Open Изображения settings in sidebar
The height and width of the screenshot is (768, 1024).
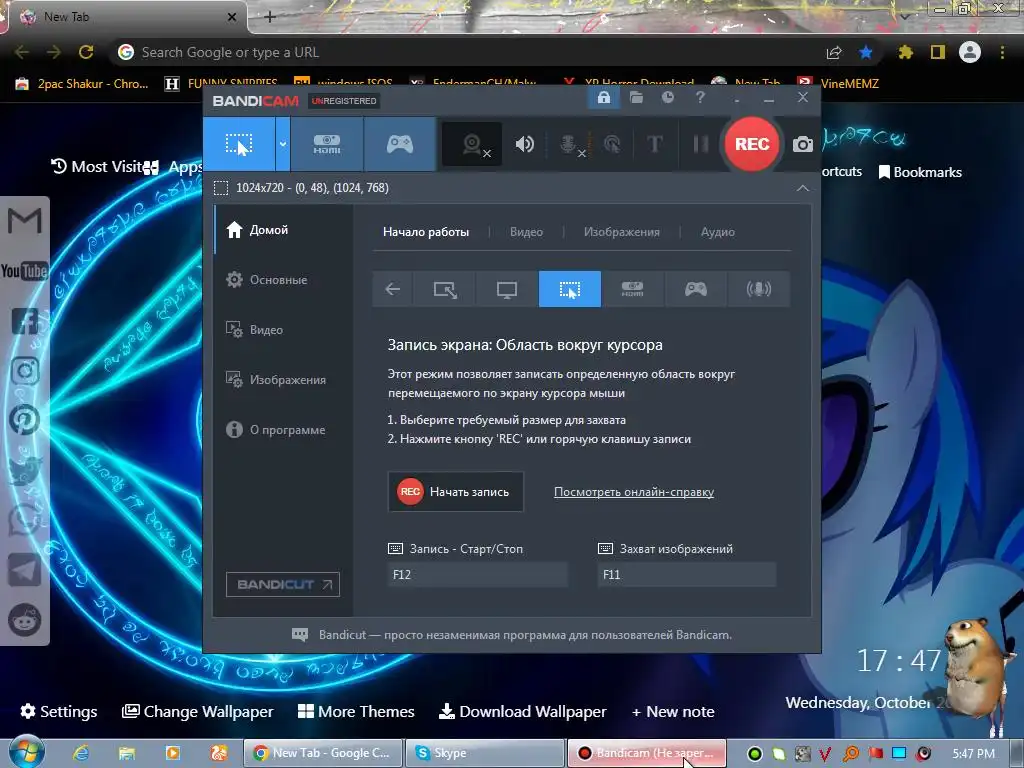[283, 379]
